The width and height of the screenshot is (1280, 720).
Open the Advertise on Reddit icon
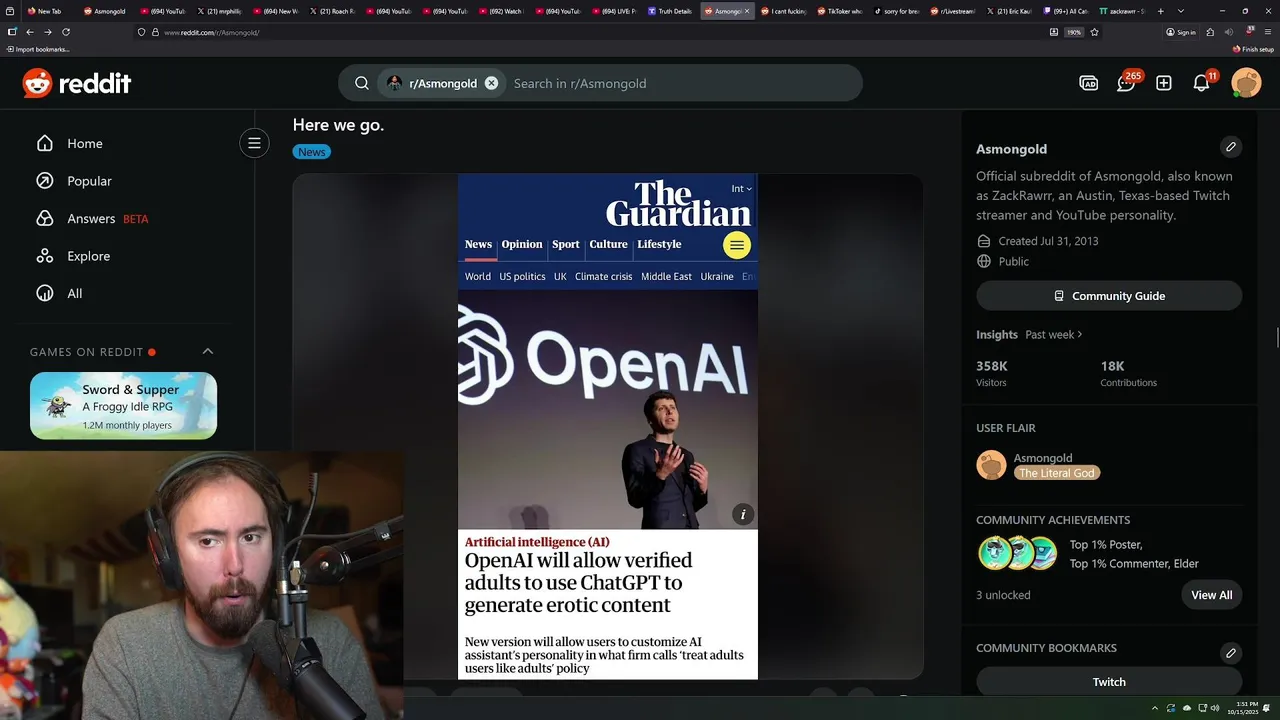1089,83
